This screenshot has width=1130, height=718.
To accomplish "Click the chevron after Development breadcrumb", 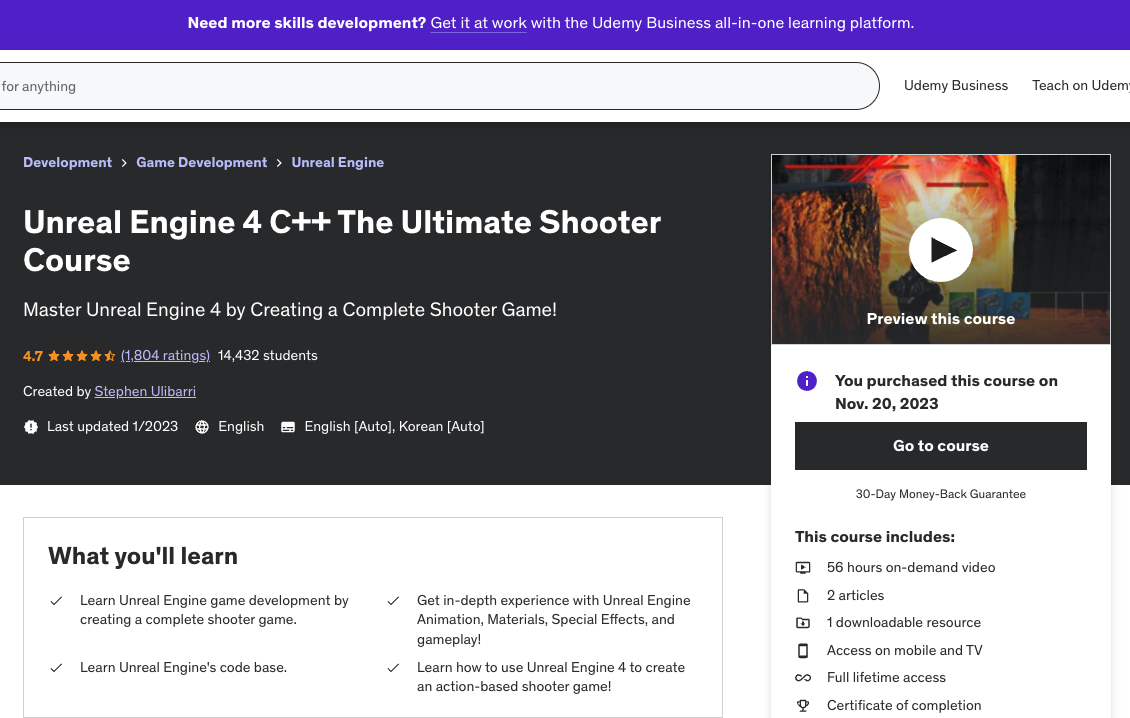I will pyautogui.click(x=124, y=163).
